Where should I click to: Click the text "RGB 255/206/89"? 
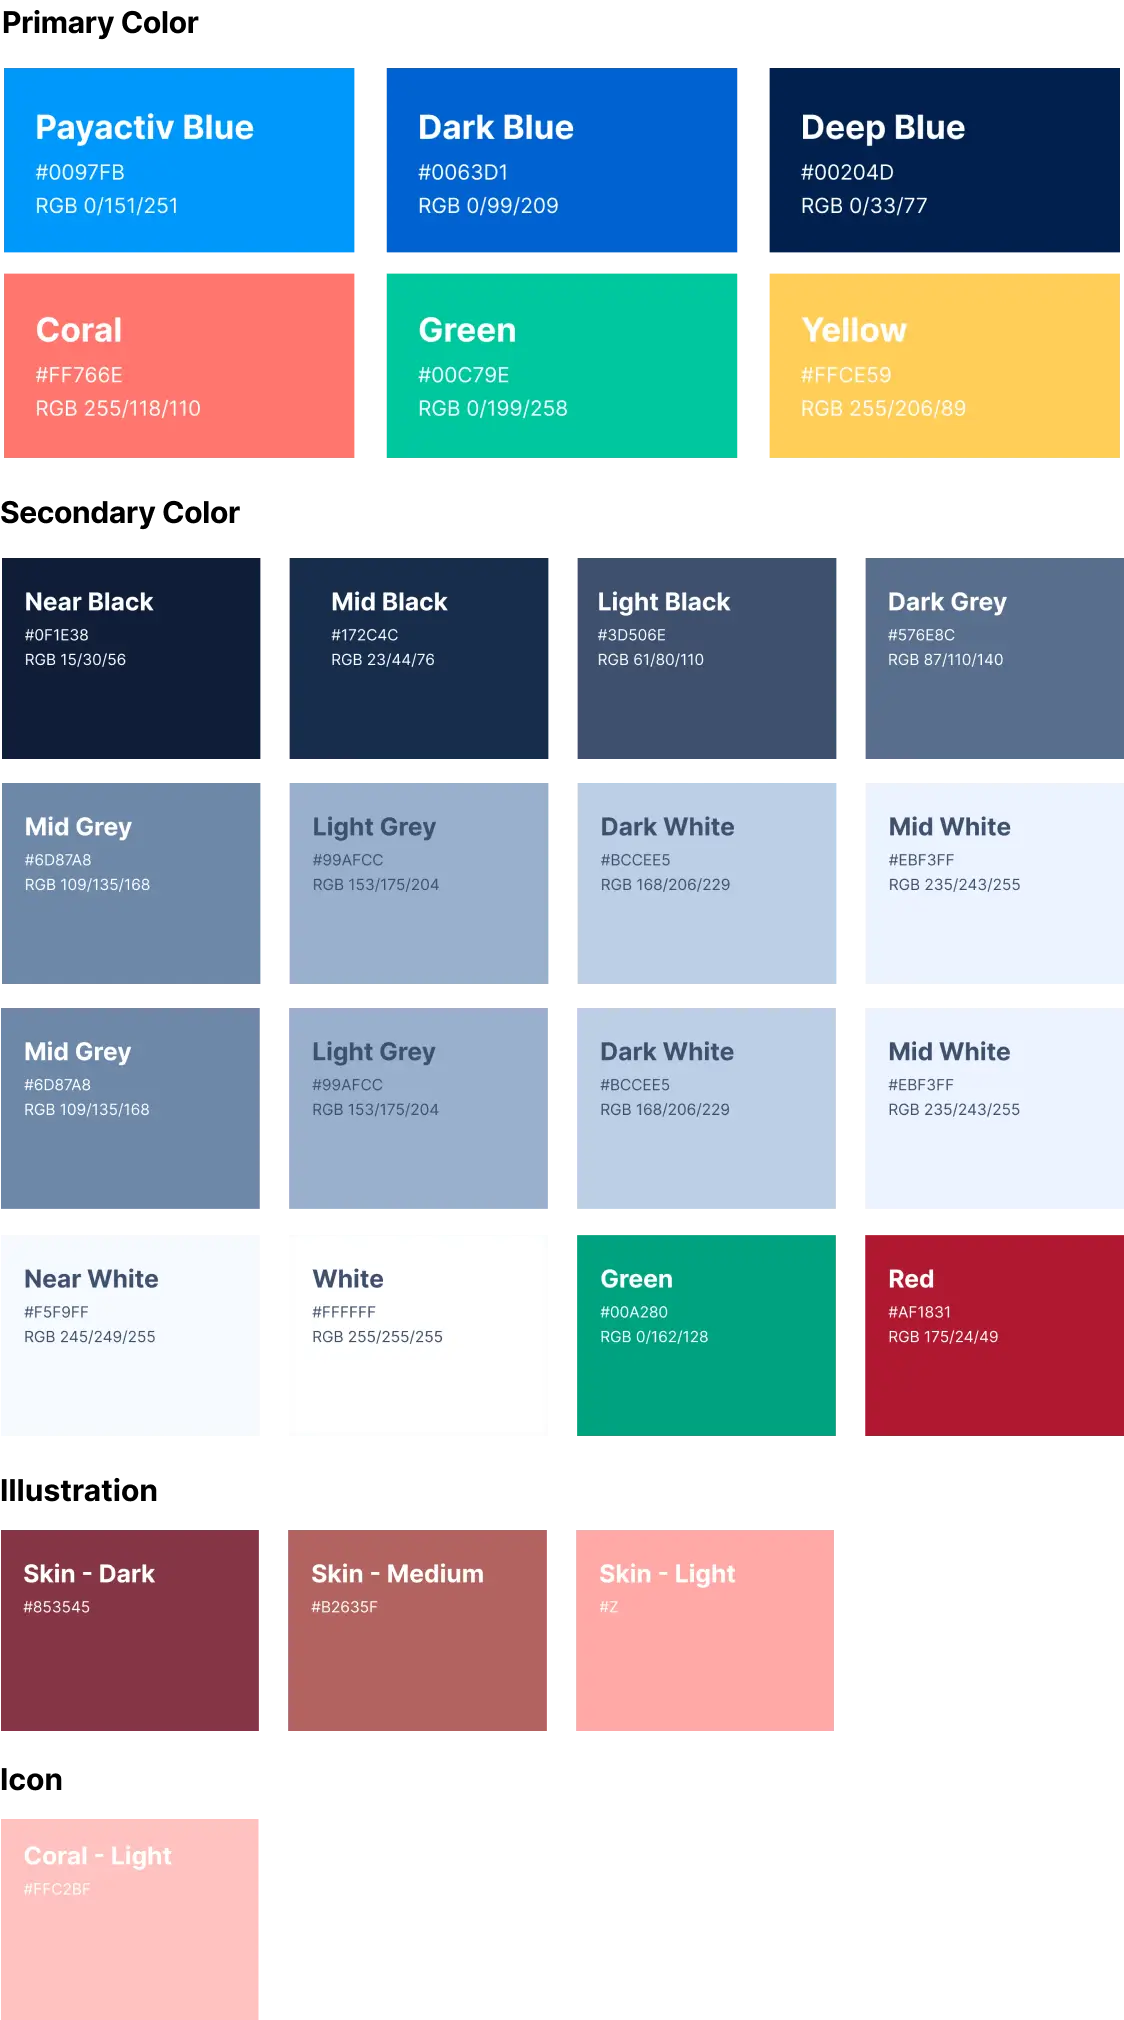click(884, 408)
